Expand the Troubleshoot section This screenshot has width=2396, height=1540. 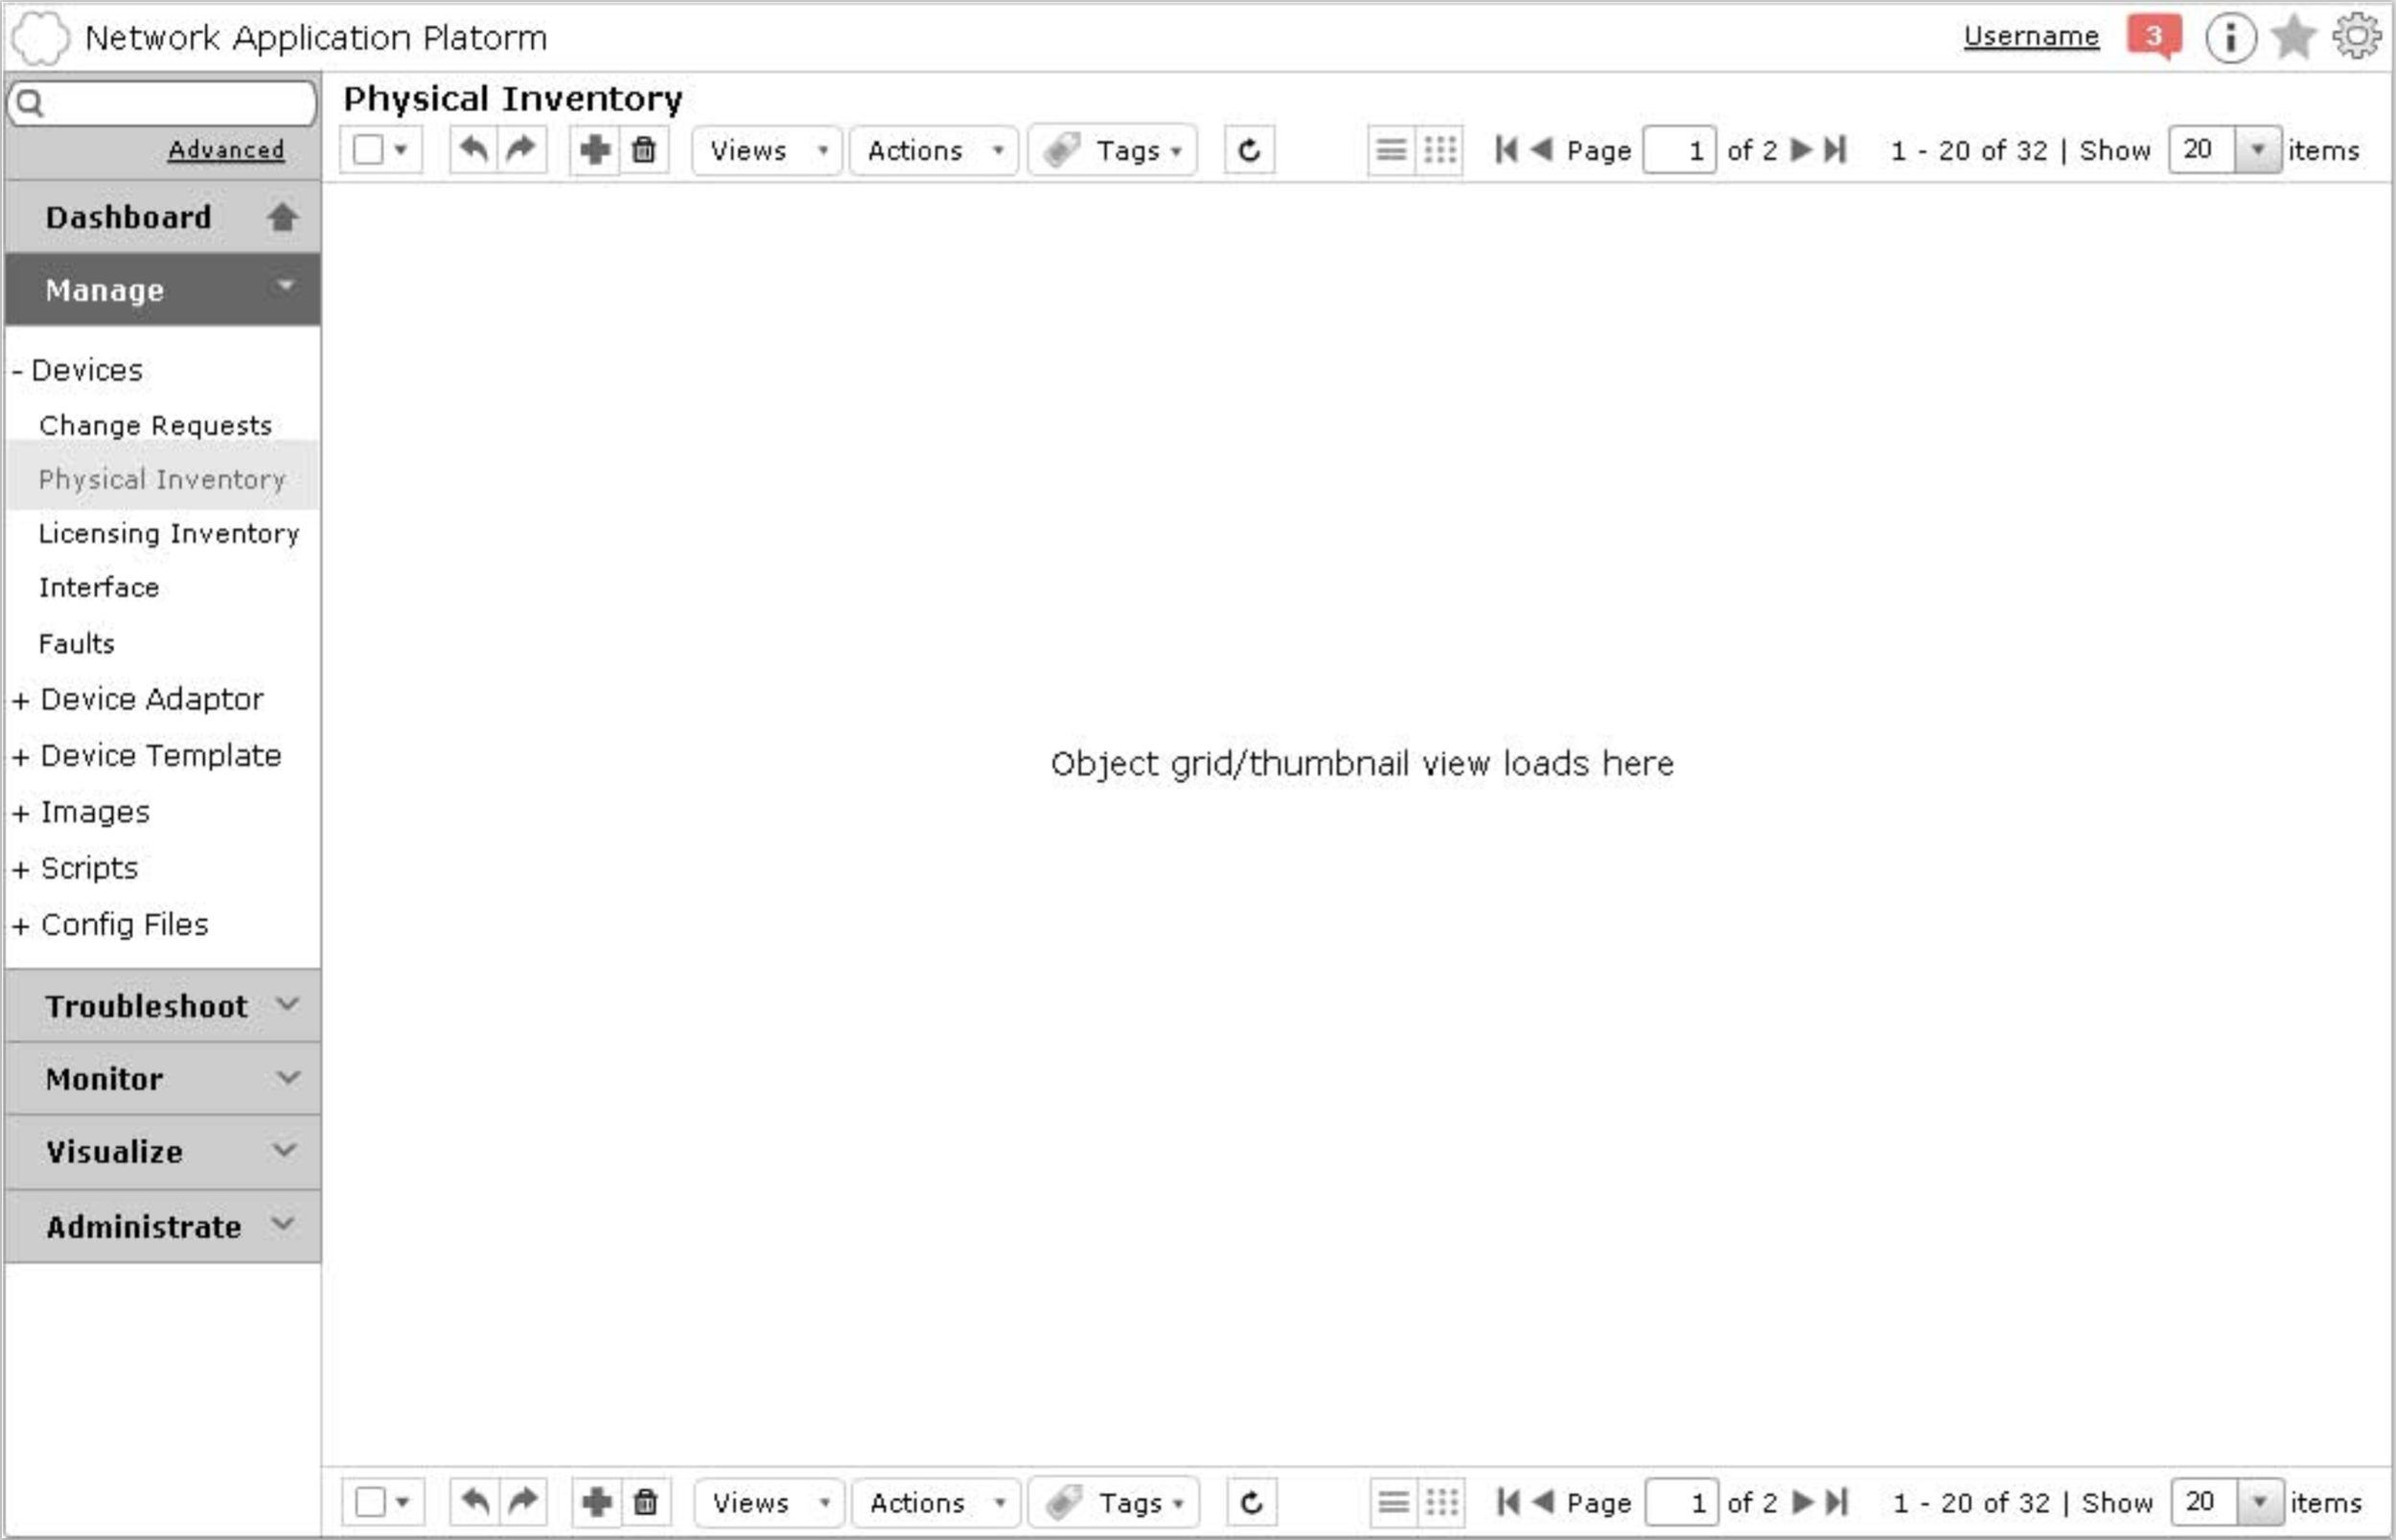(163, 1005)
